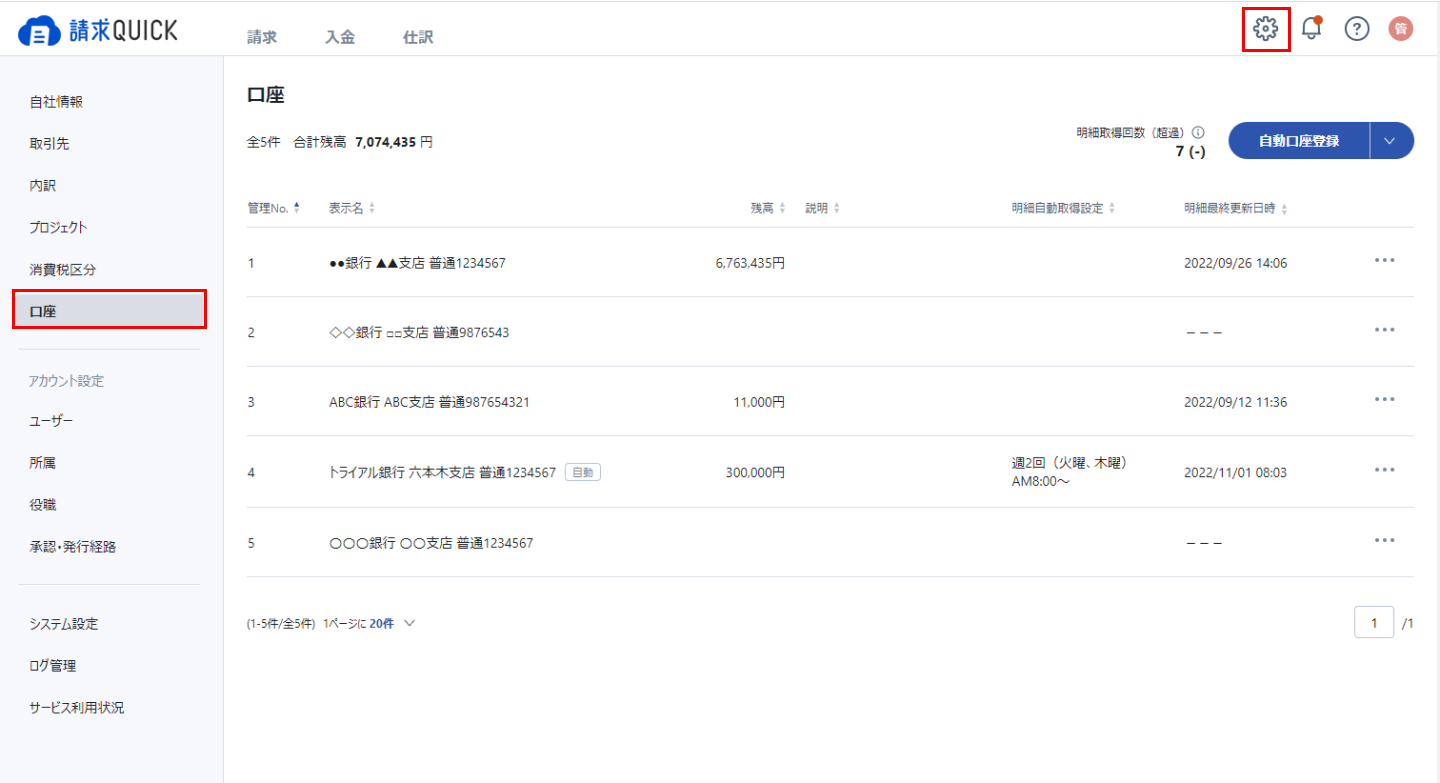
Task: Open 取引先 in the sidebar
Action: 50,143
